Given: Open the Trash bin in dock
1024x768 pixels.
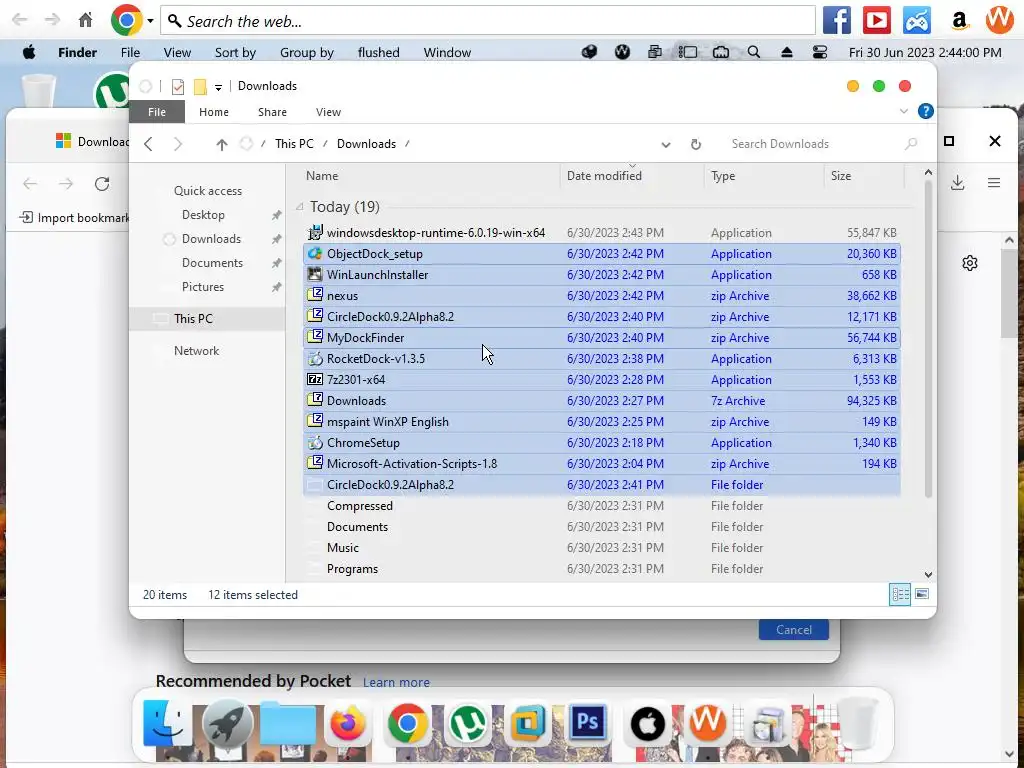Looking at the screenshot, I should point(857,722).
